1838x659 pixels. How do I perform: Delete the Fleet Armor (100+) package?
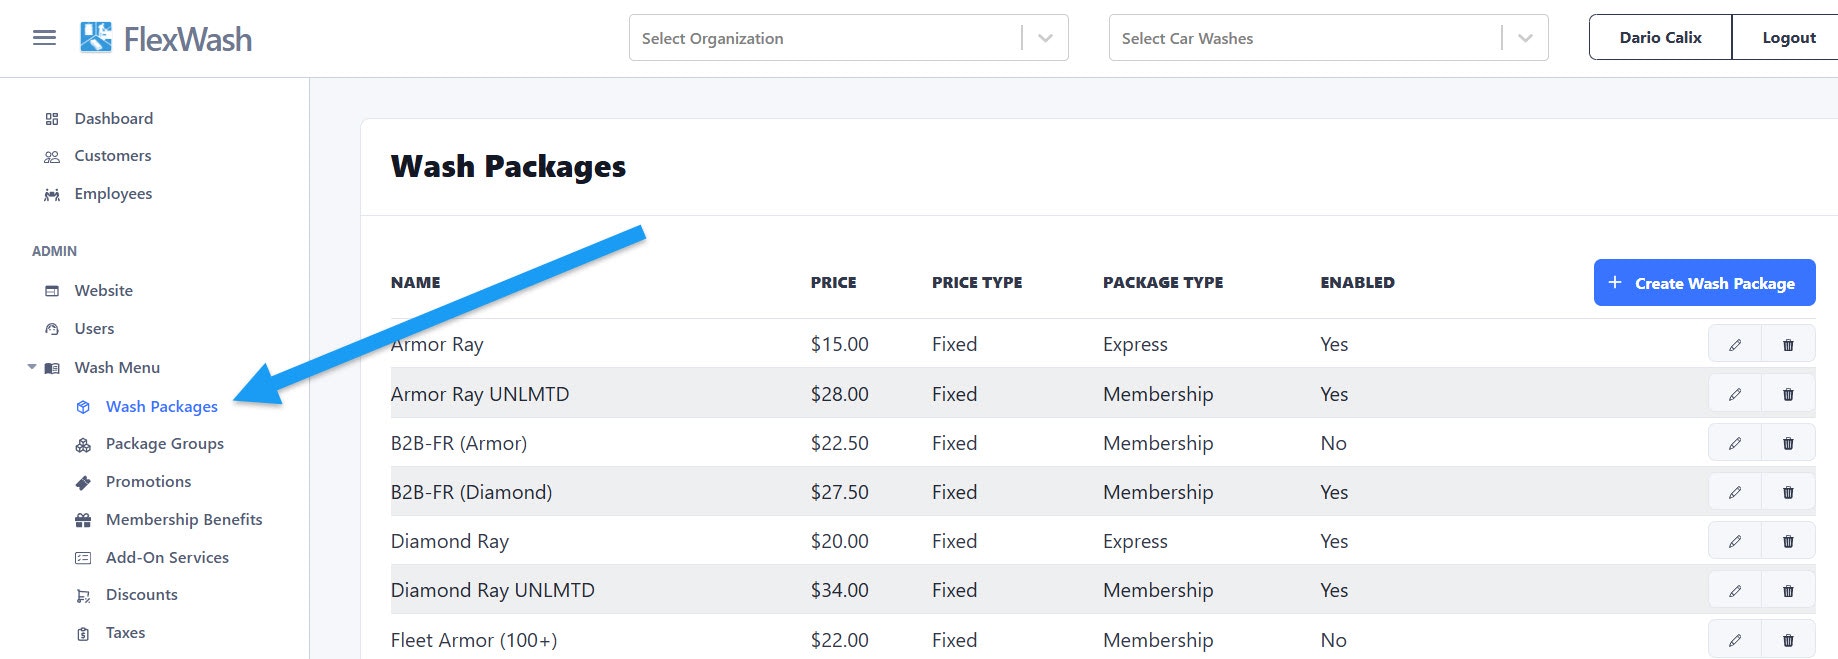click(x=1788, y=640)
